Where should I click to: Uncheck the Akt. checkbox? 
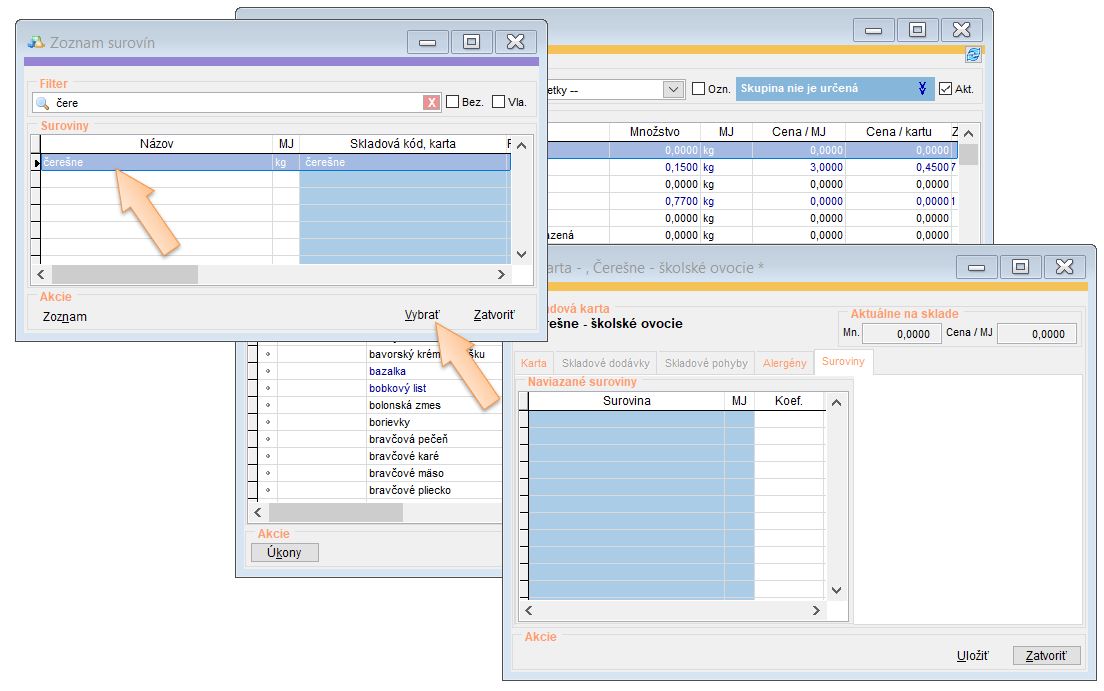coord(945,89)
